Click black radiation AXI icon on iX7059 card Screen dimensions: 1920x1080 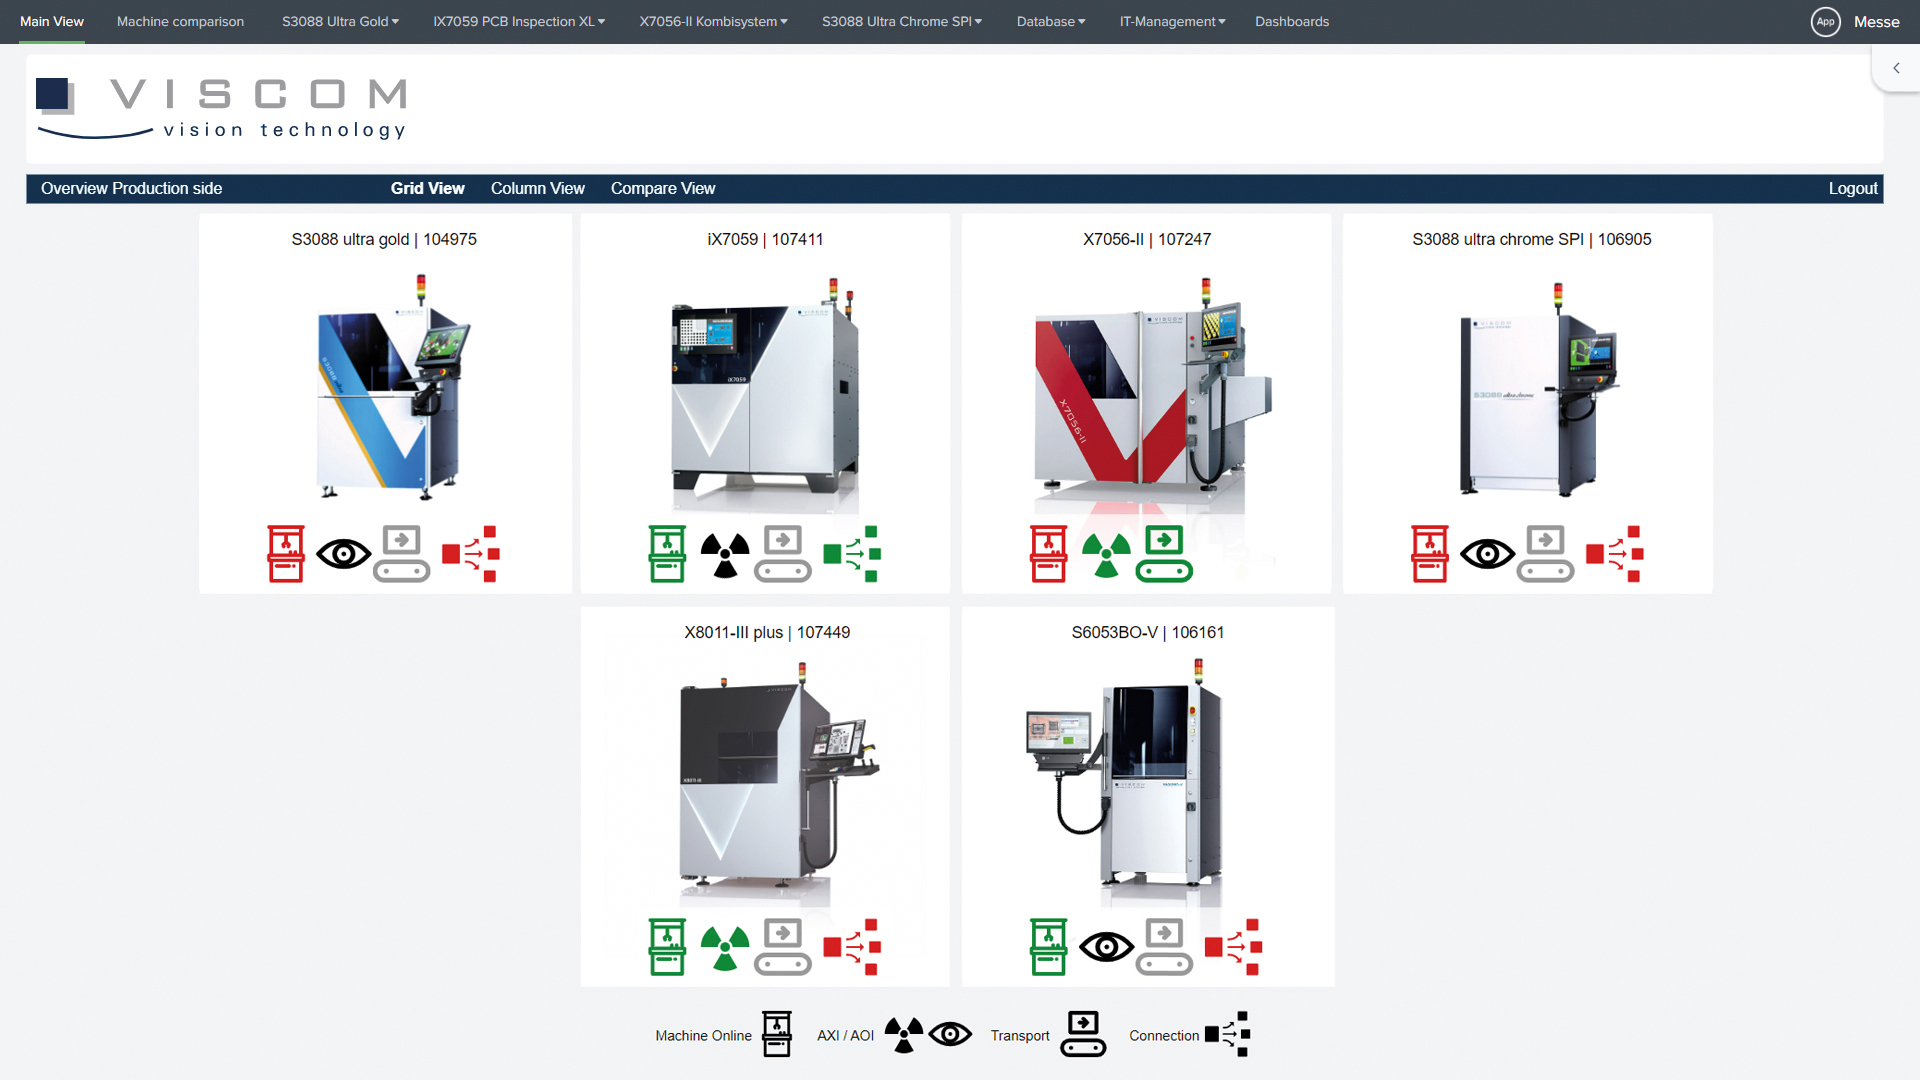coord(725,555)
